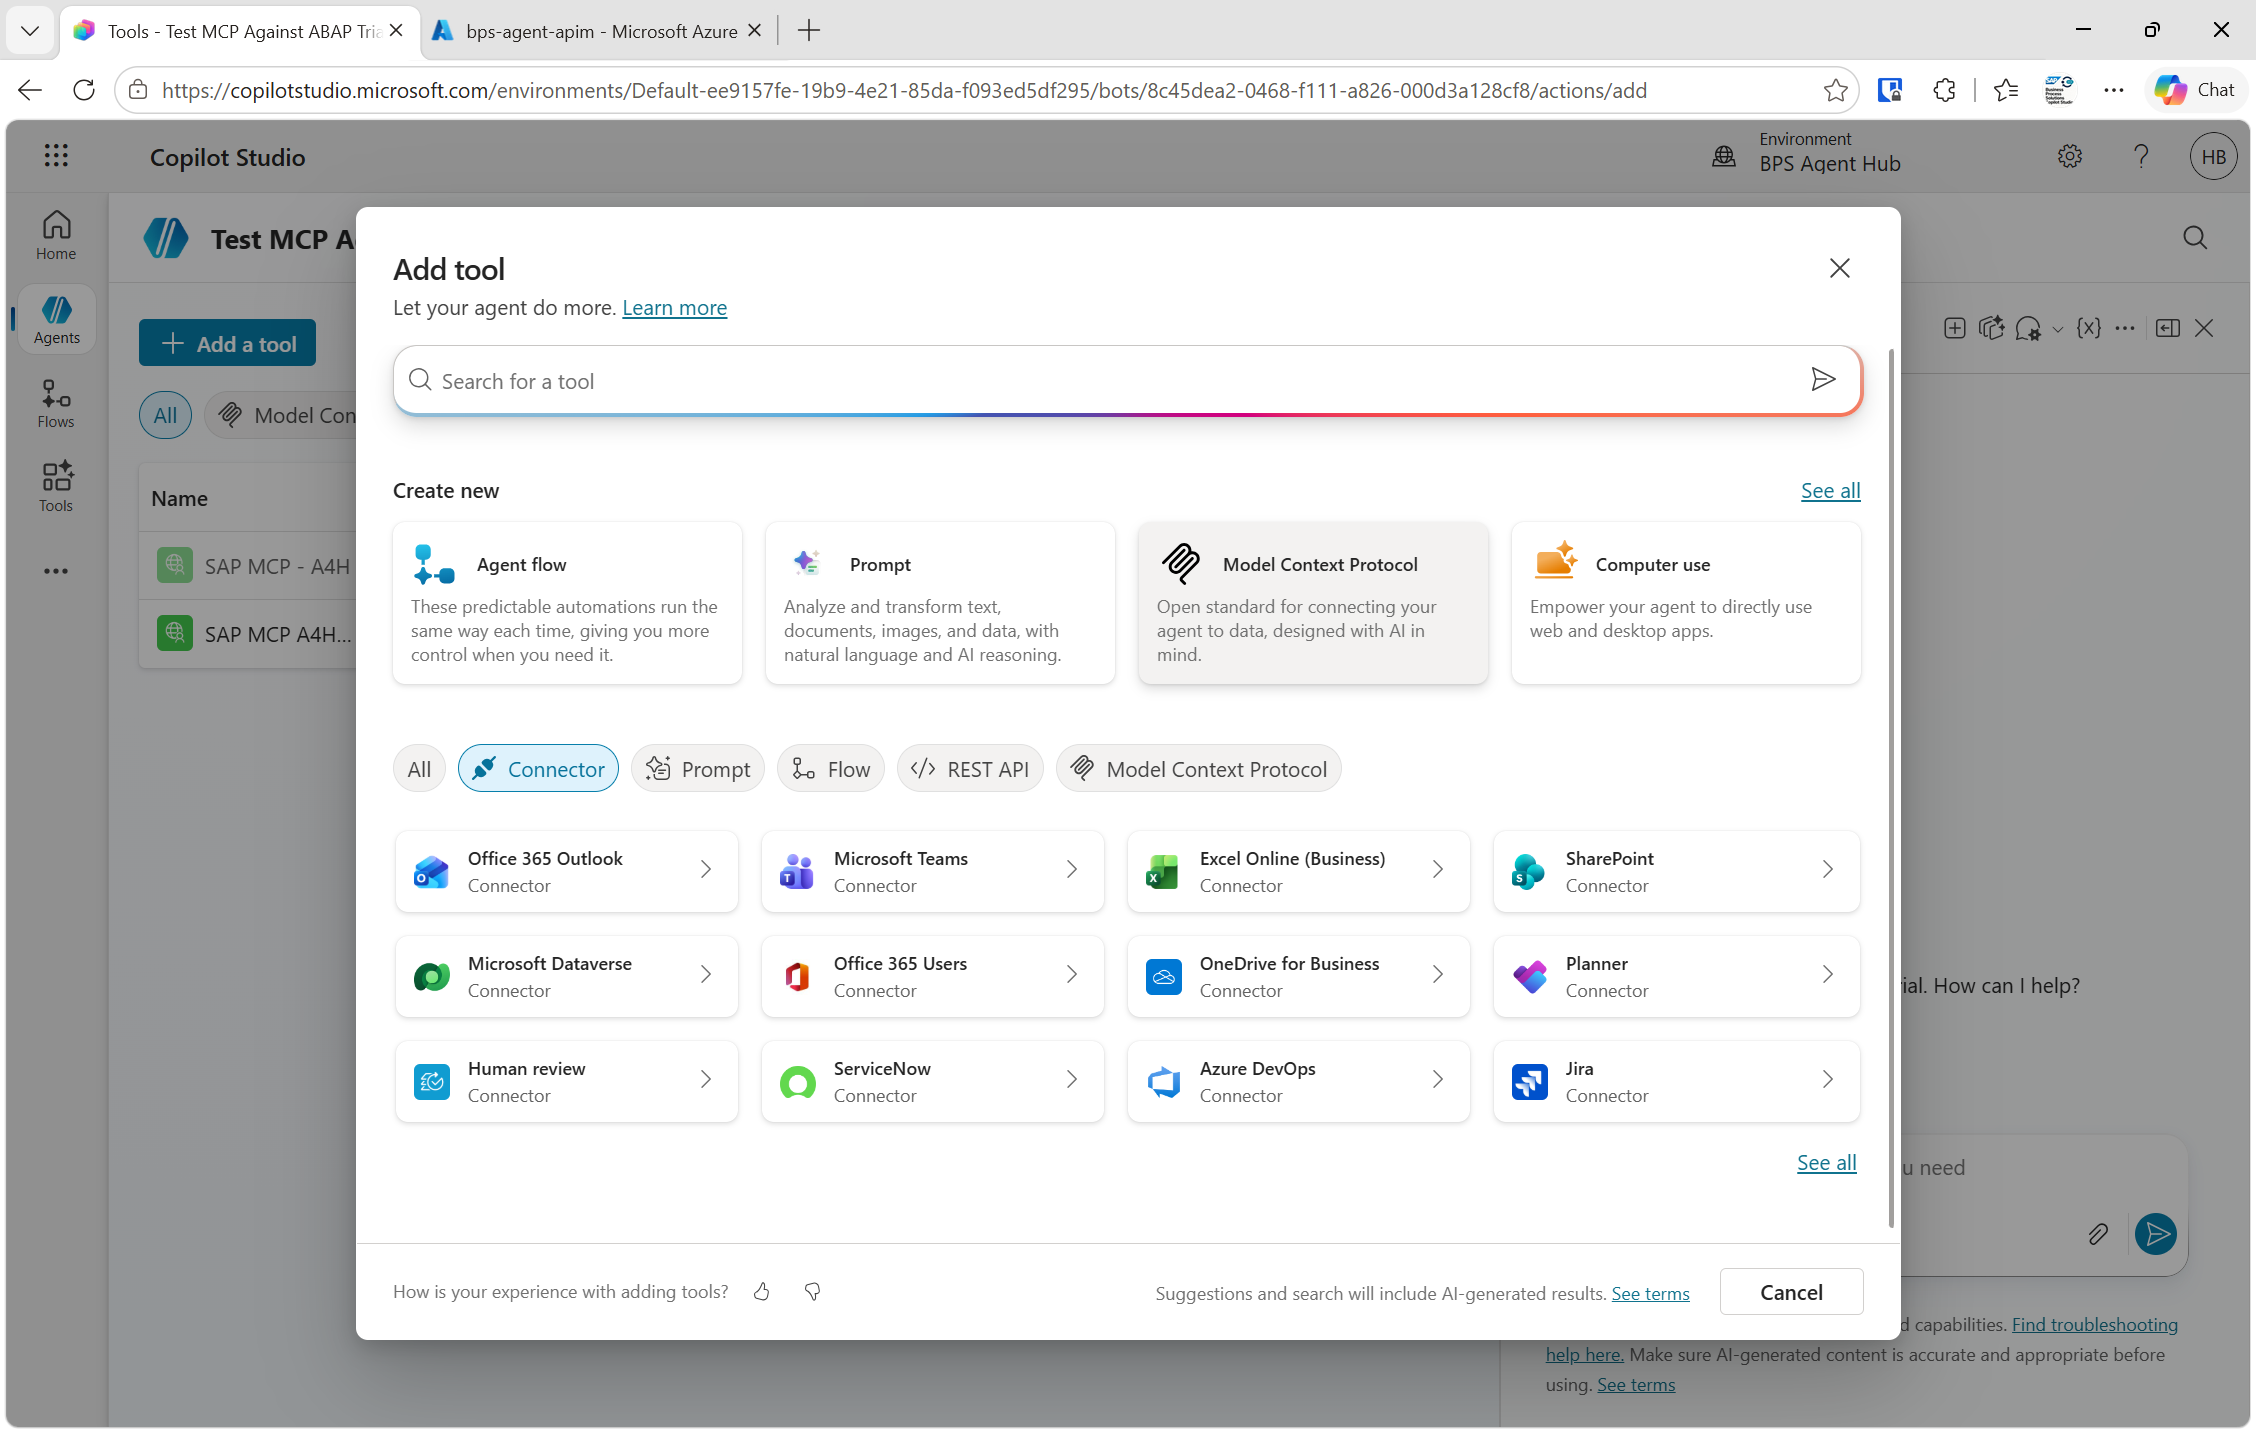Open the Microsoft Dataverse connector
The height and width of the screenshot is (1432, 2256).
pyautogui.click(x=567, y=976)
